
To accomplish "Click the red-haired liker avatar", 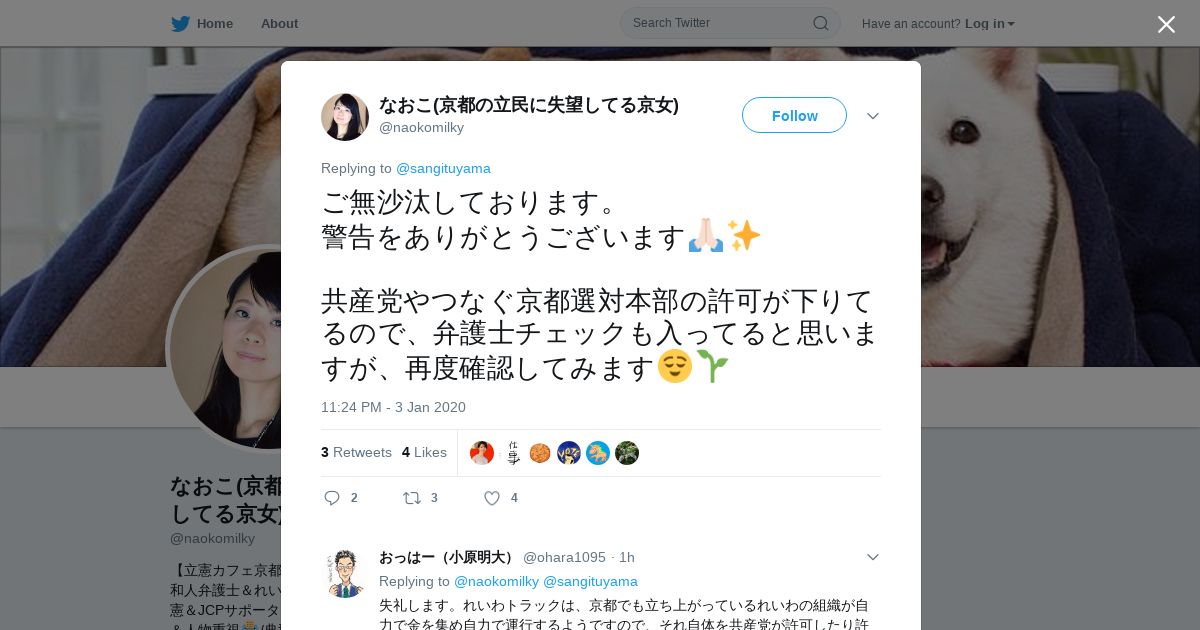I will click(x=482, y=453).
